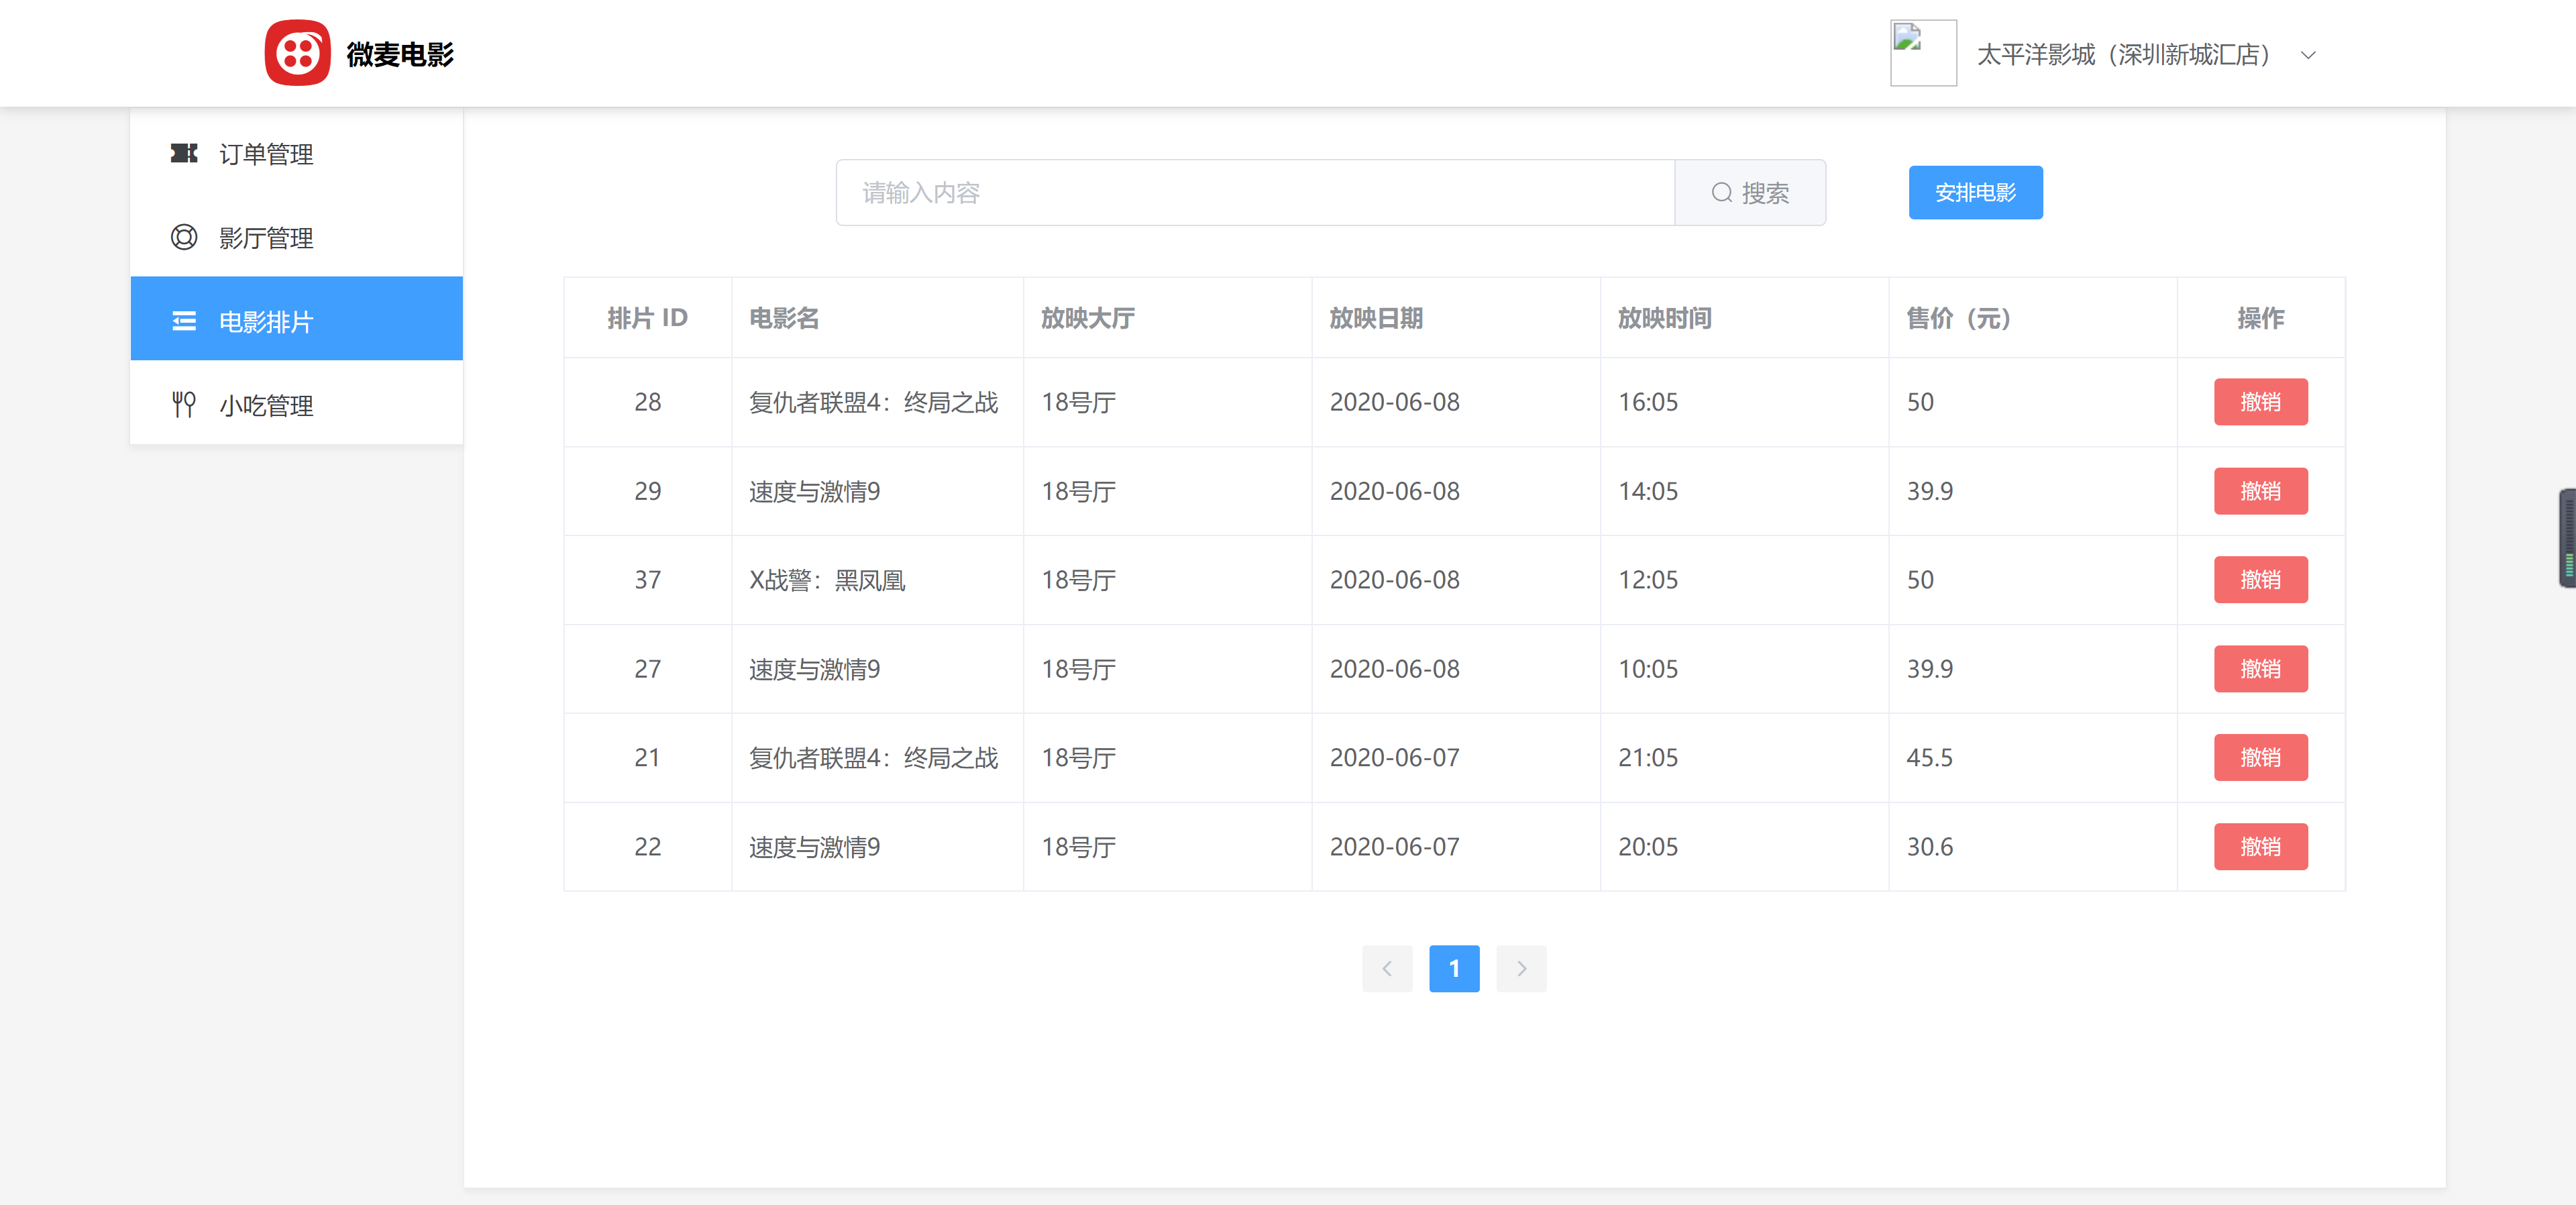Revoke X战警：黑凤凰 schedule with 撤销

click(x=2260, y=580)
